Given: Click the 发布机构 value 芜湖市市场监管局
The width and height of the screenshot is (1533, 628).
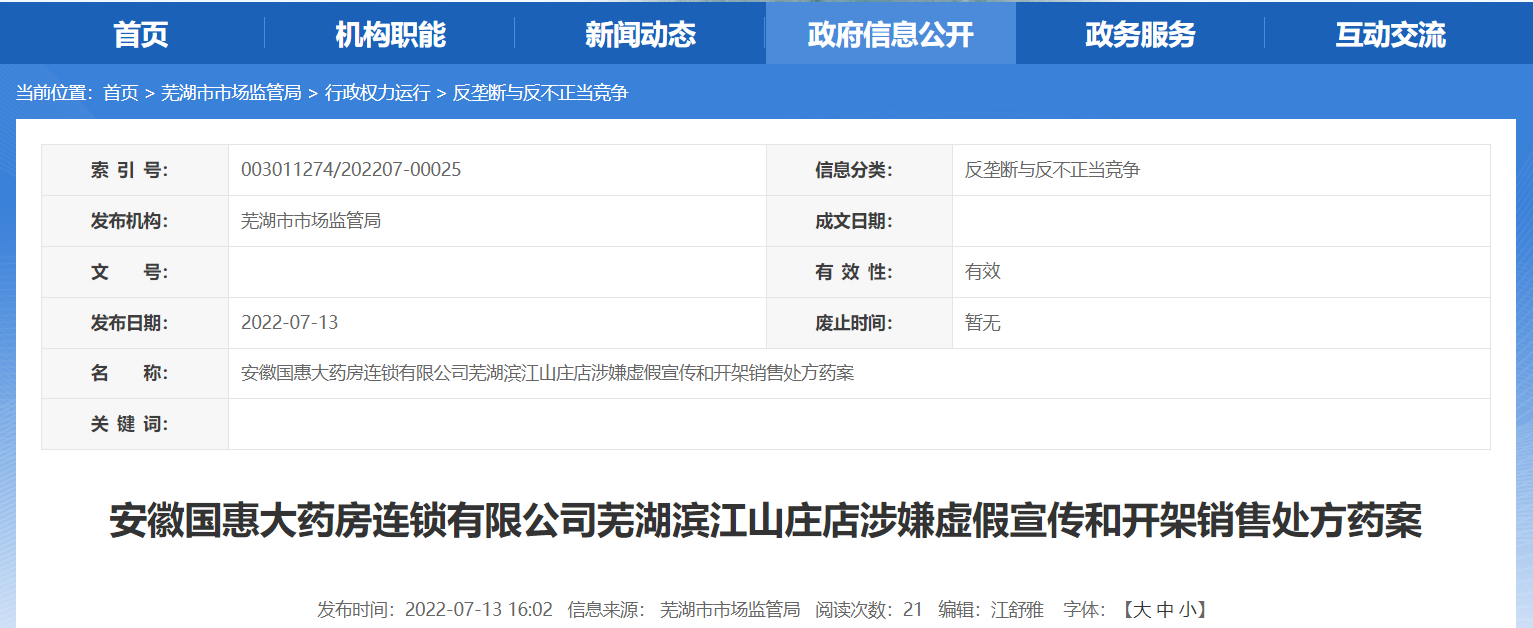Looking at the screenshot, I should [311, 221].
